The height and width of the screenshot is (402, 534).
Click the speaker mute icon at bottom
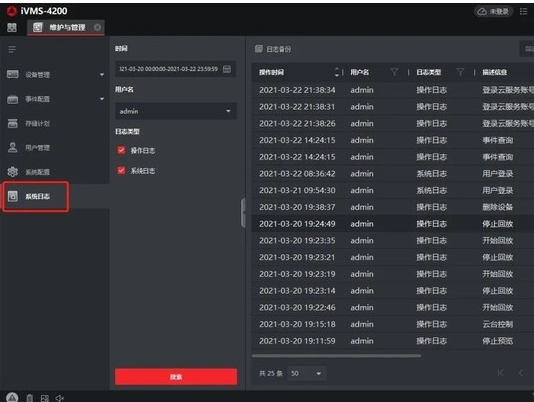pyautogui.click(x=60, y=398)
